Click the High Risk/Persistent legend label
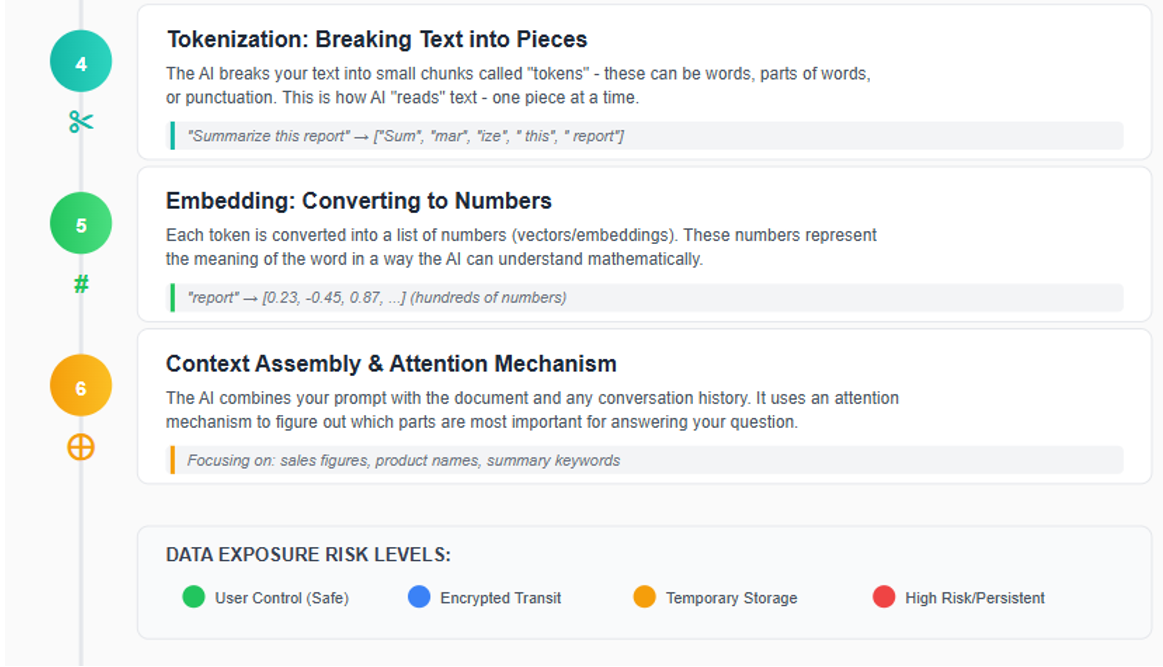This screenshot has height=667, width=1163. tap(974, 598)
